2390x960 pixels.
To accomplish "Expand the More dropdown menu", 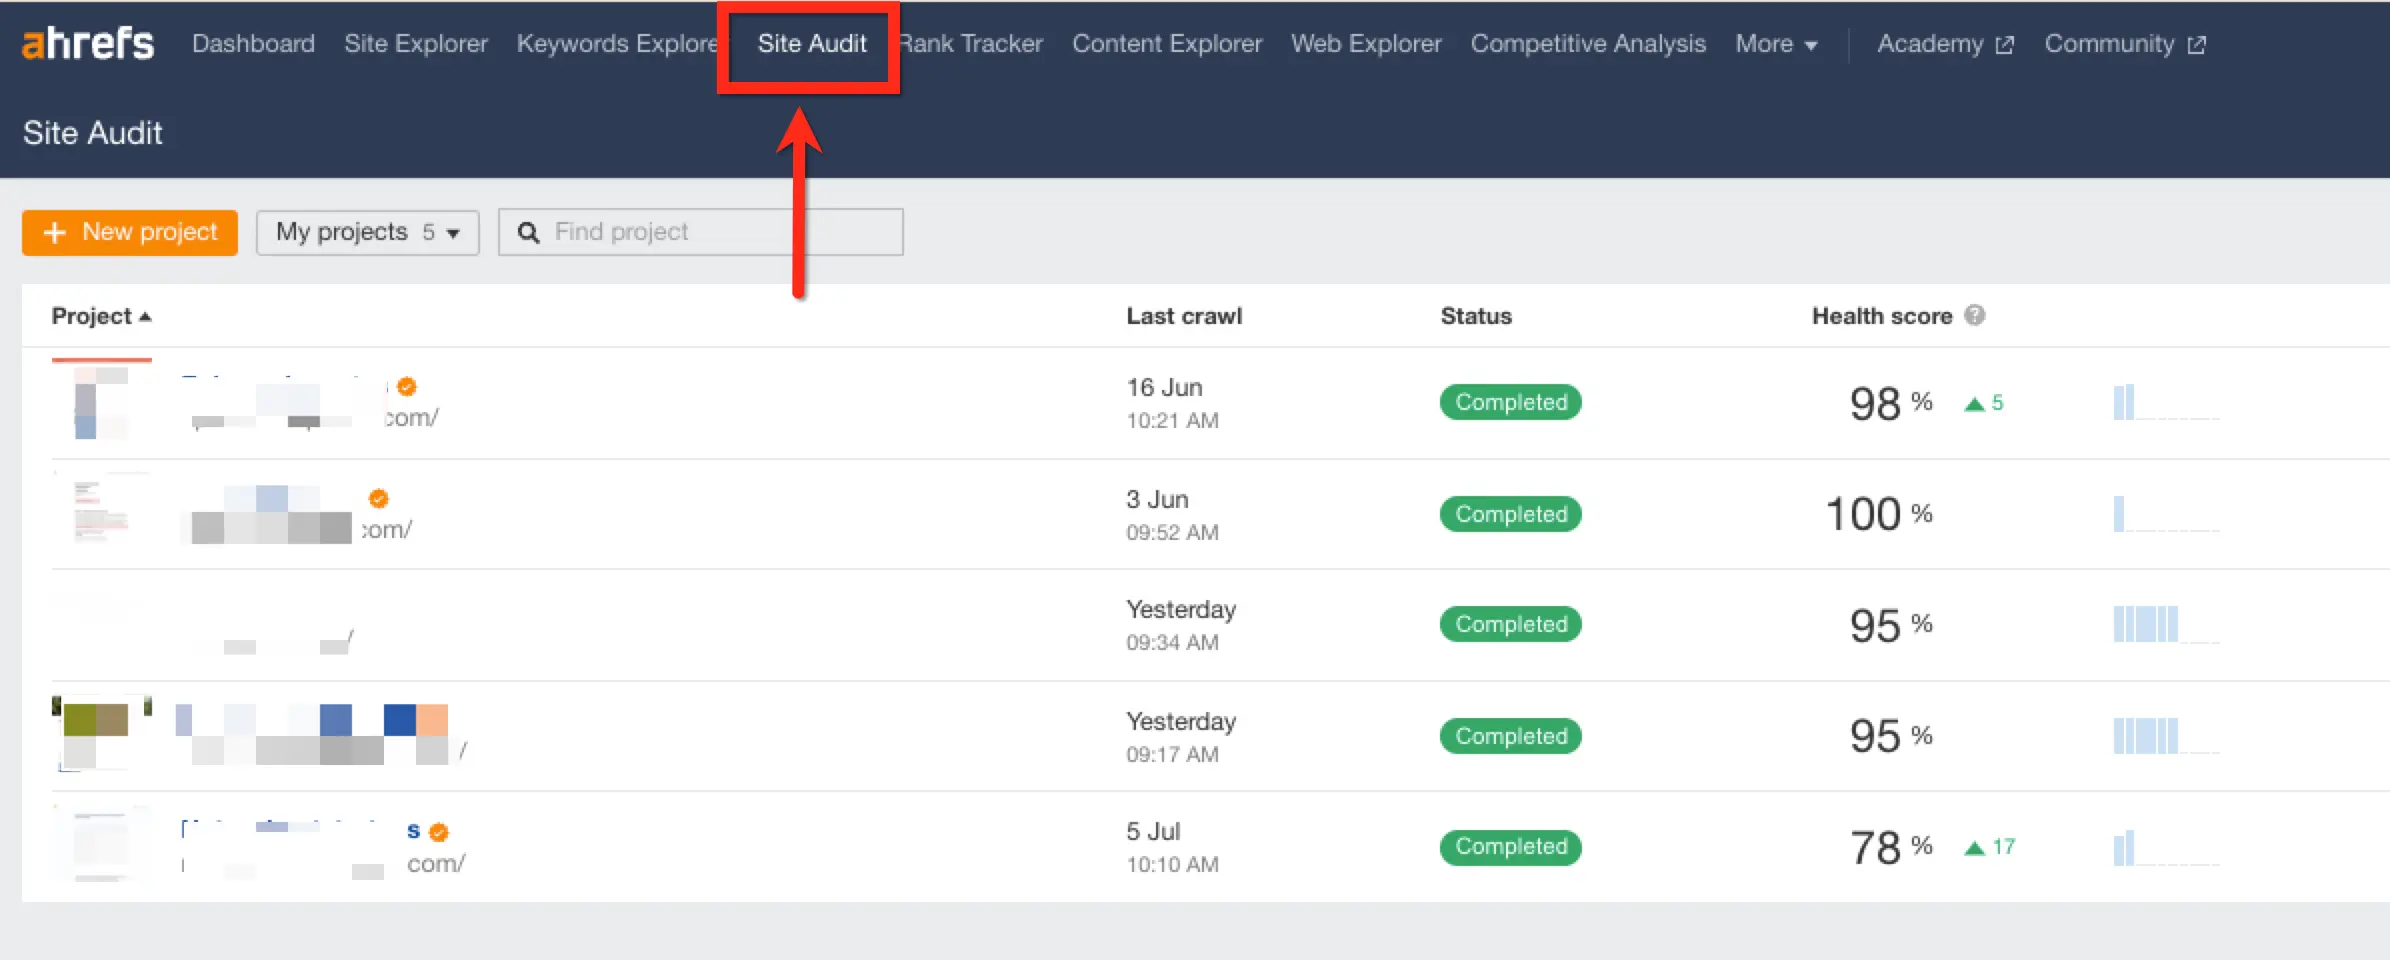I will tap(1776, 43).
